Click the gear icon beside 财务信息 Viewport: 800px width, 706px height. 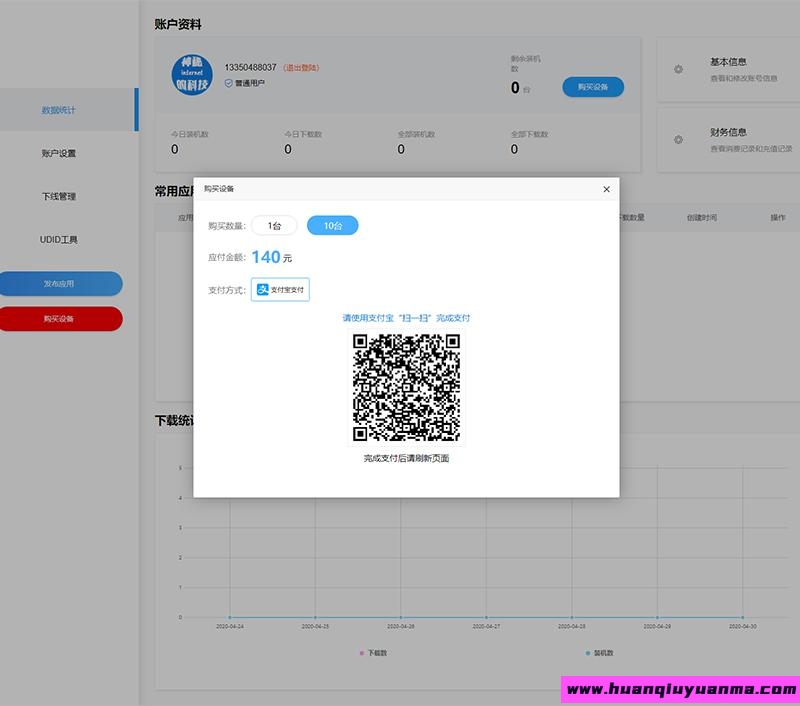pos(678,139)
